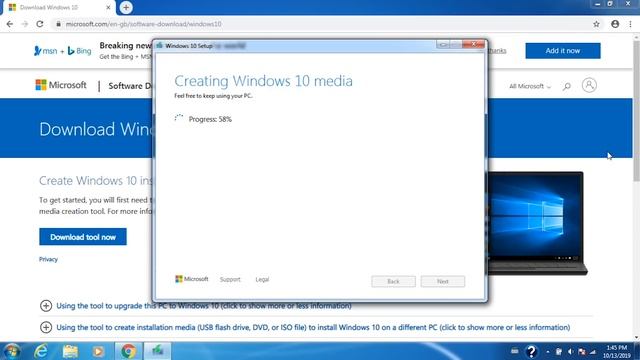Screen dimensions: 640x360
Task: Switch to Windows 10 Setup taskbar item
Action: 158,351
